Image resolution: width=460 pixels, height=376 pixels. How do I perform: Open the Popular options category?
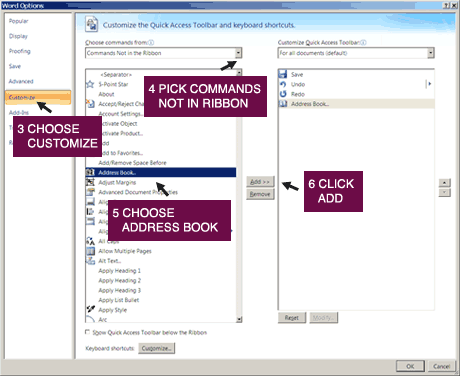[x=18, y=21]
